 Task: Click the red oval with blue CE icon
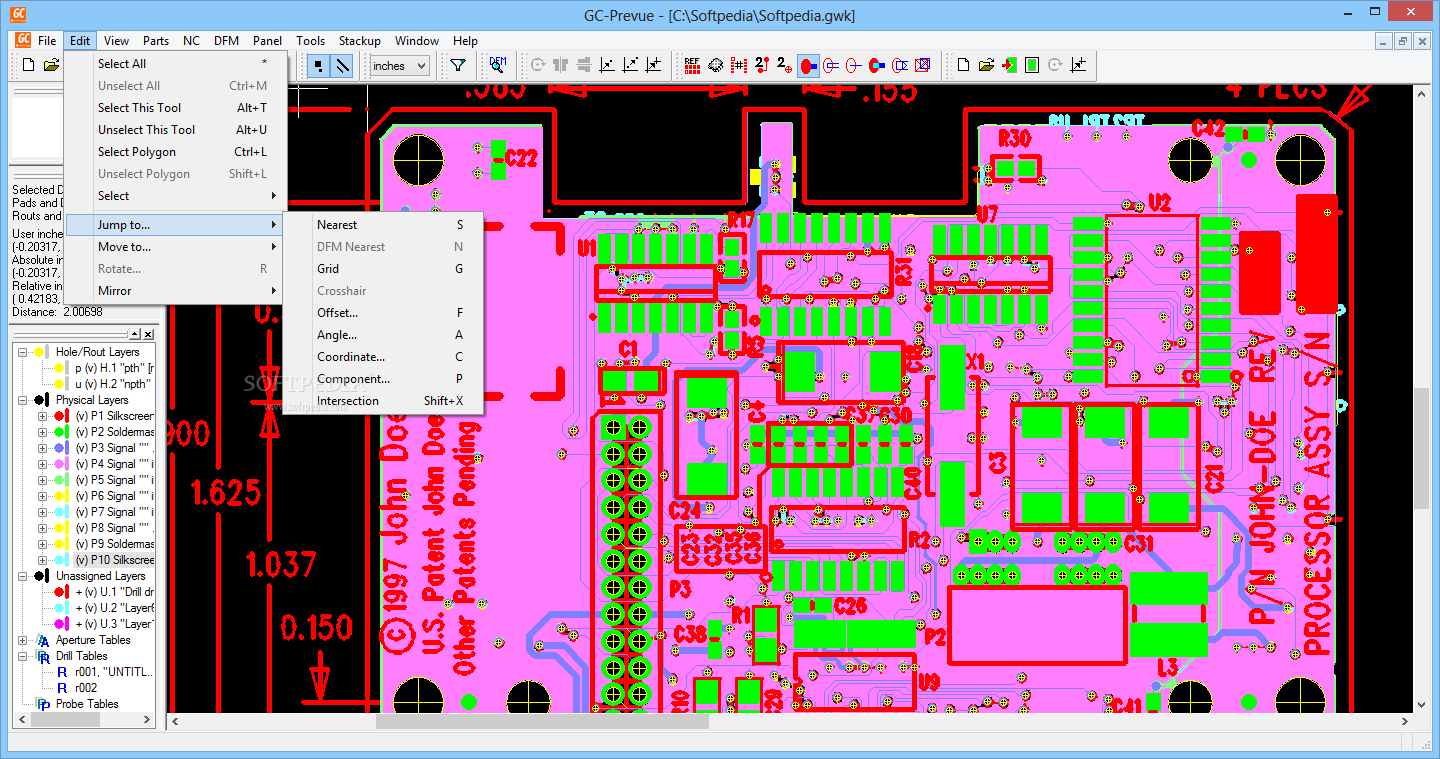(x=900, y=65)
